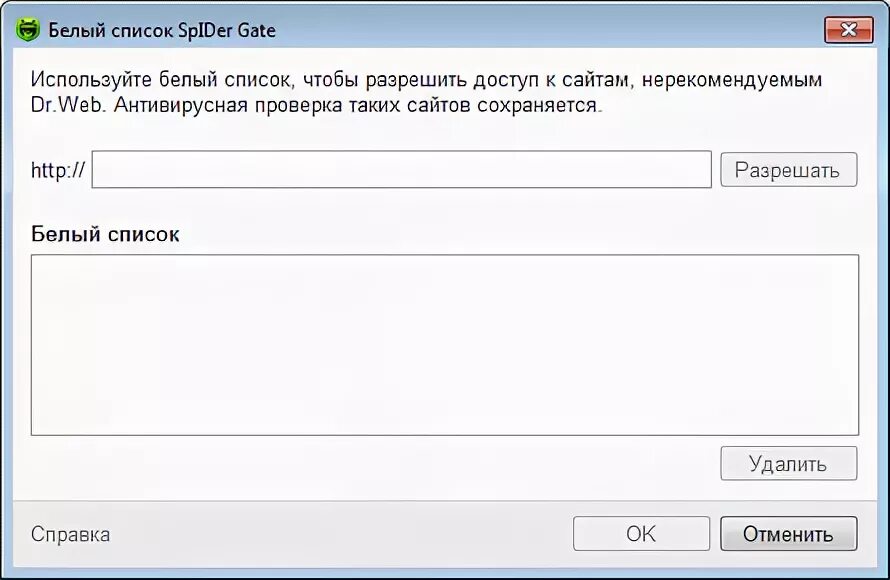Click the top-left corner of the white list box

(42, 265)
